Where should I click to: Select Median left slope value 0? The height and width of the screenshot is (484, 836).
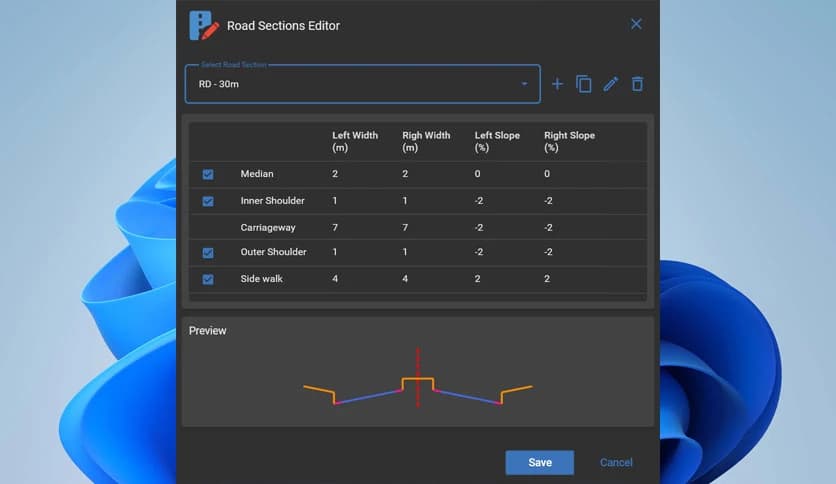477,174
